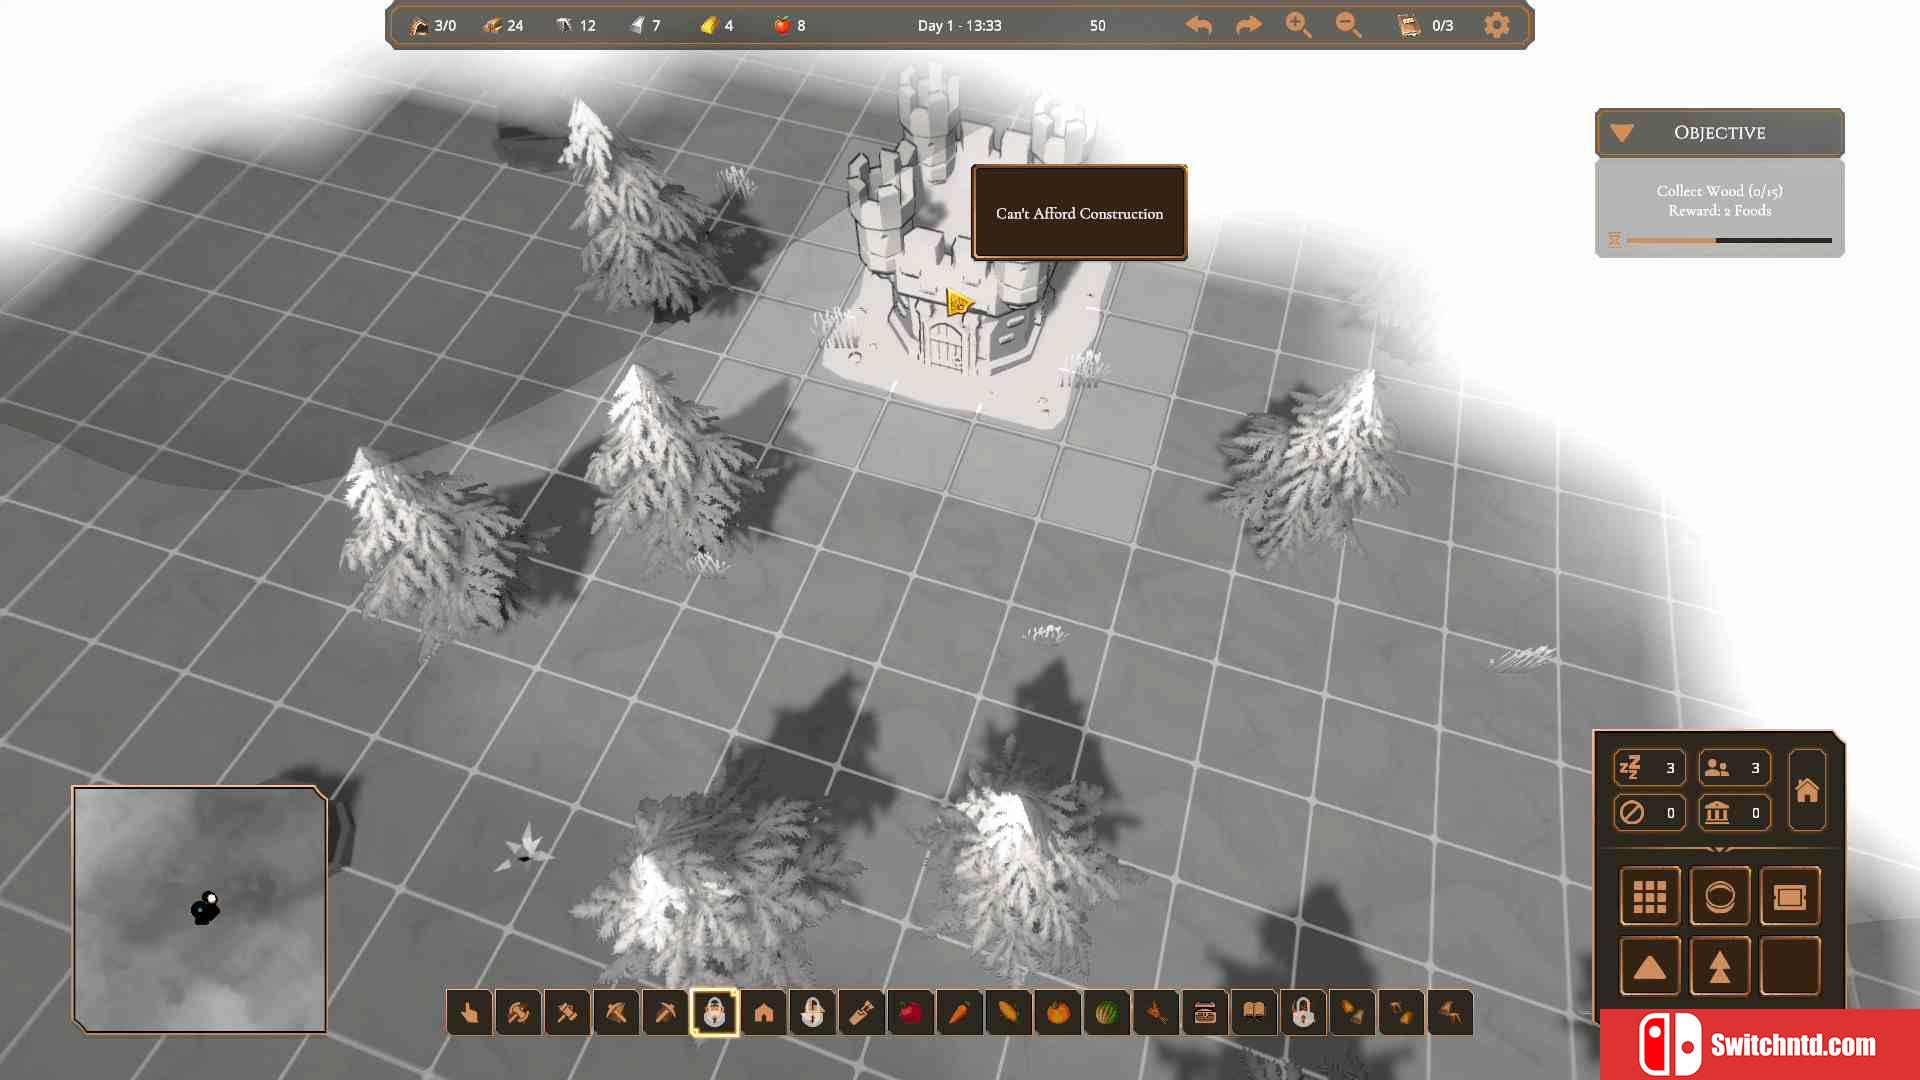Click the zoom in magnifier

(1298, 25)
